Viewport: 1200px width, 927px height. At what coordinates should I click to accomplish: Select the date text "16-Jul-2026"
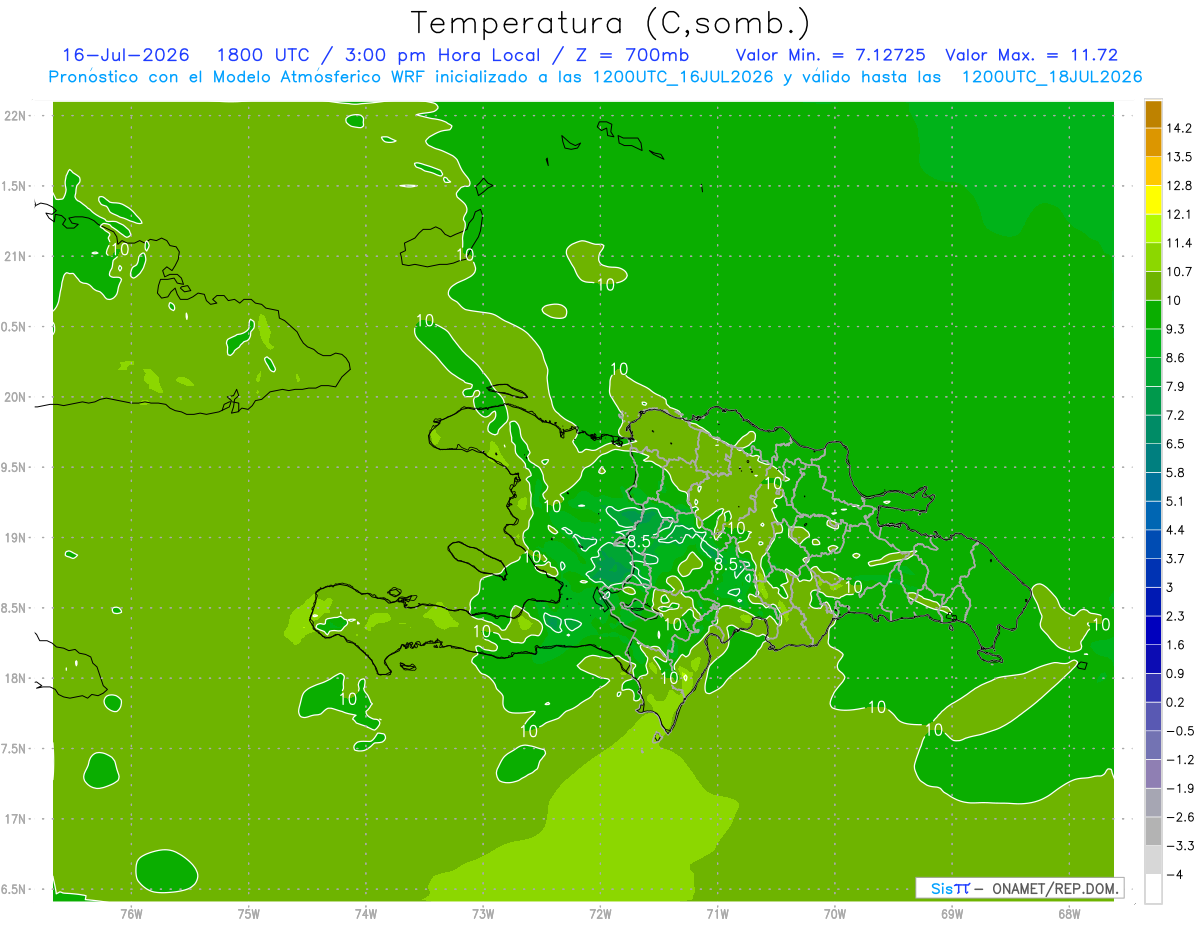point(124,55)
